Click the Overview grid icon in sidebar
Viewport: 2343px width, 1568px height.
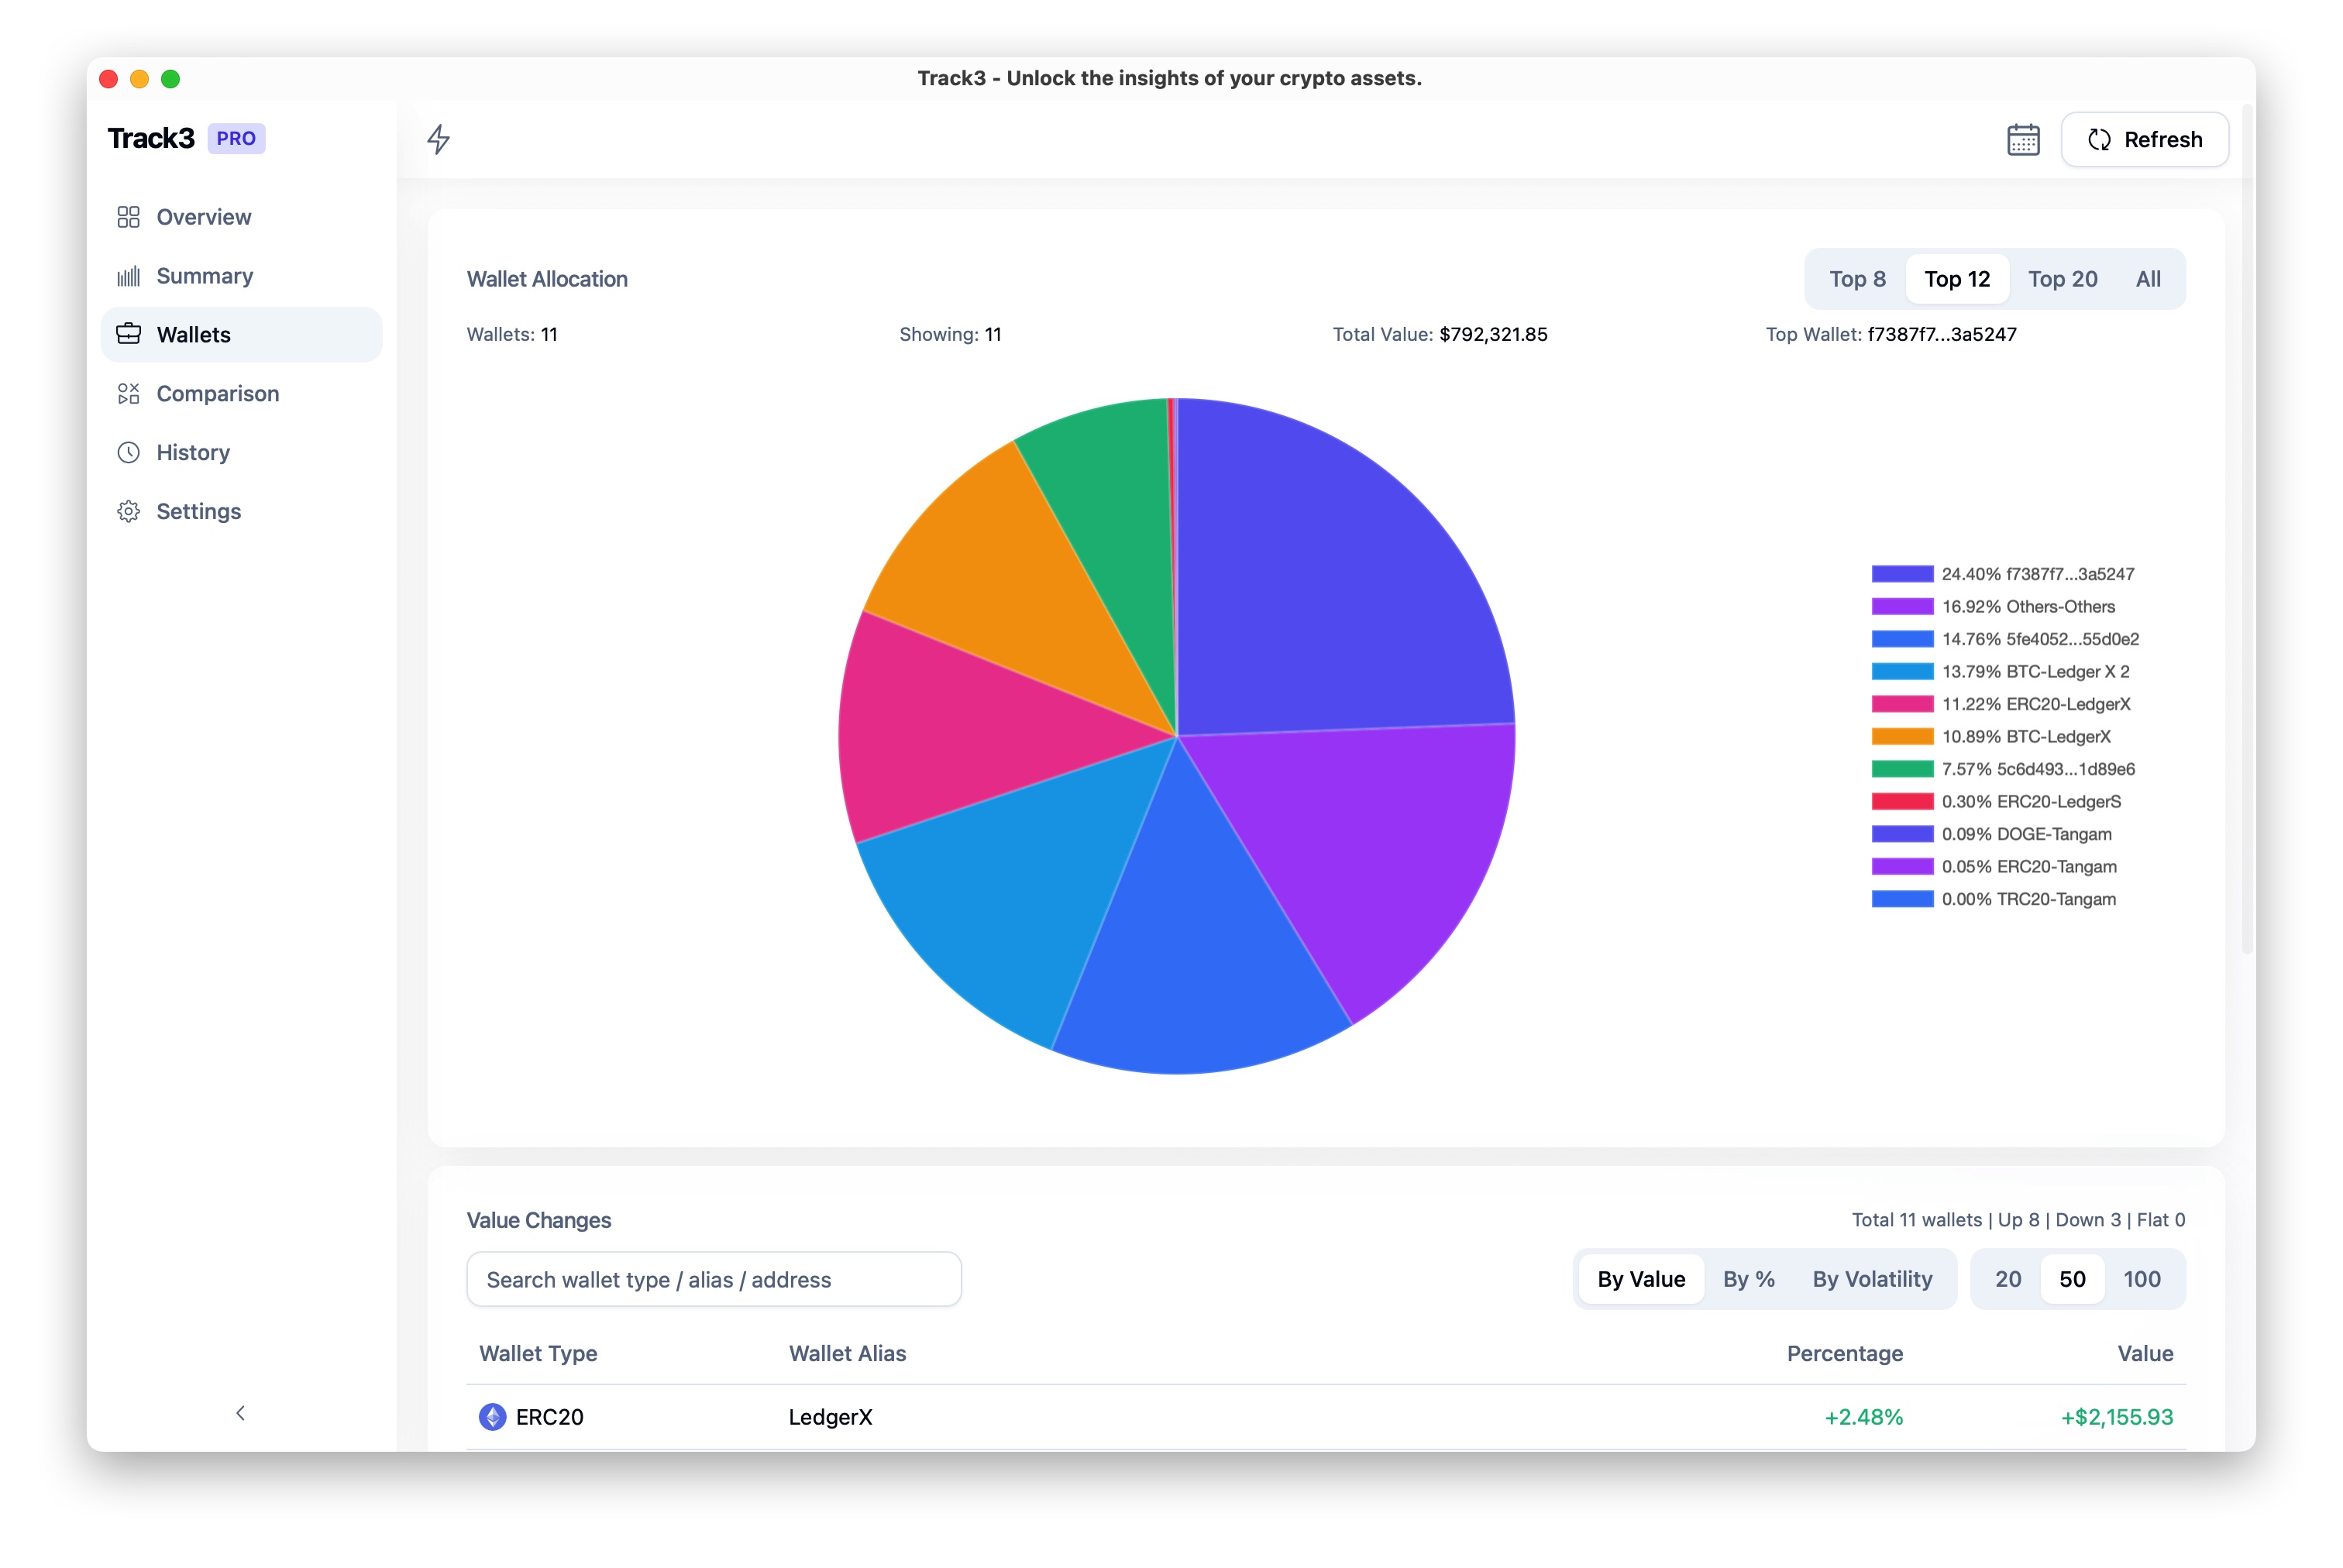pos(128,217)
